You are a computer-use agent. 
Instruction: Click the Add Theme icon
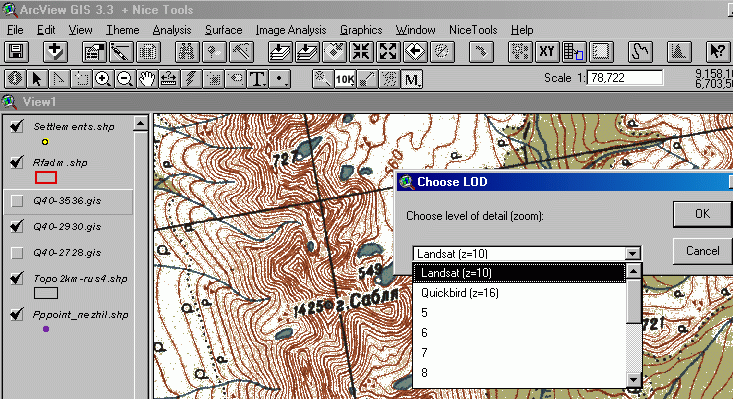coord(55,52)
